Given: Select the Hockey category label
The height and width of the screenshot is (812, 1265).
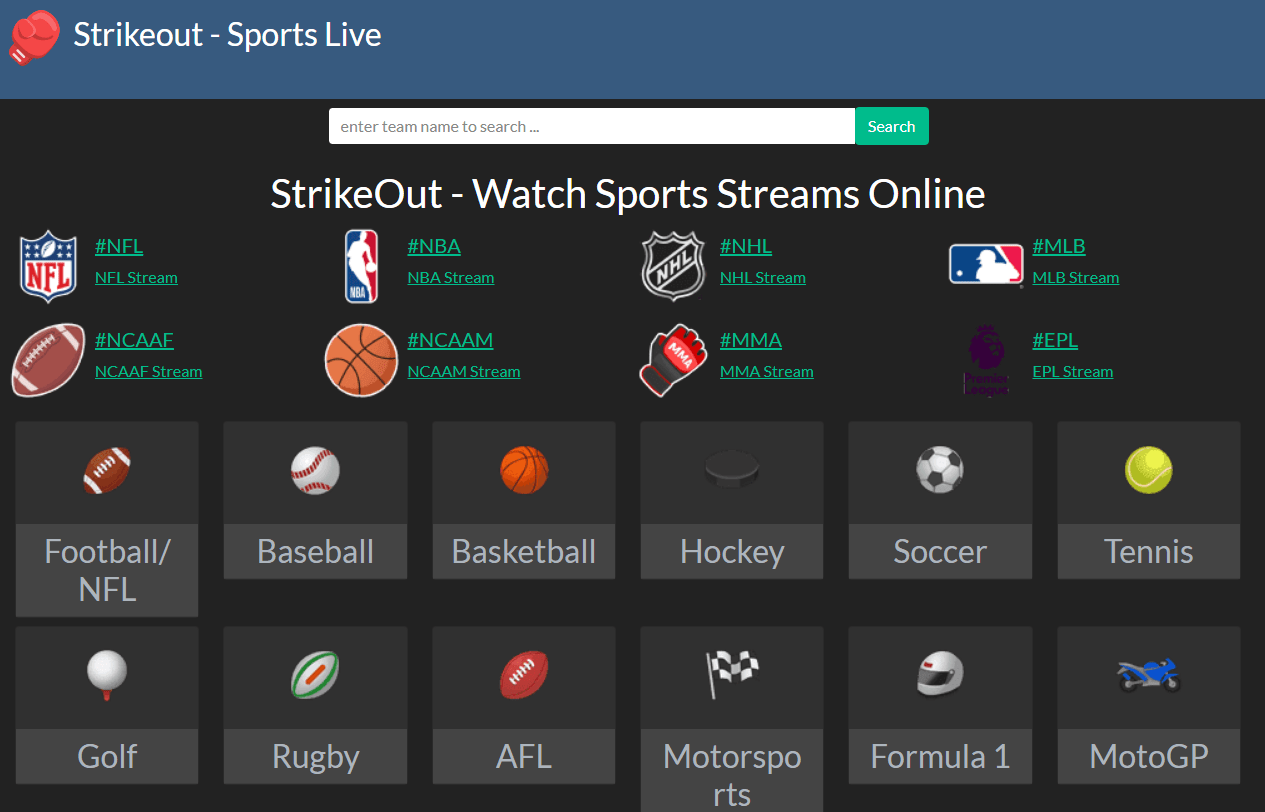Looking at the screenshot, I should tap(732, 551).
